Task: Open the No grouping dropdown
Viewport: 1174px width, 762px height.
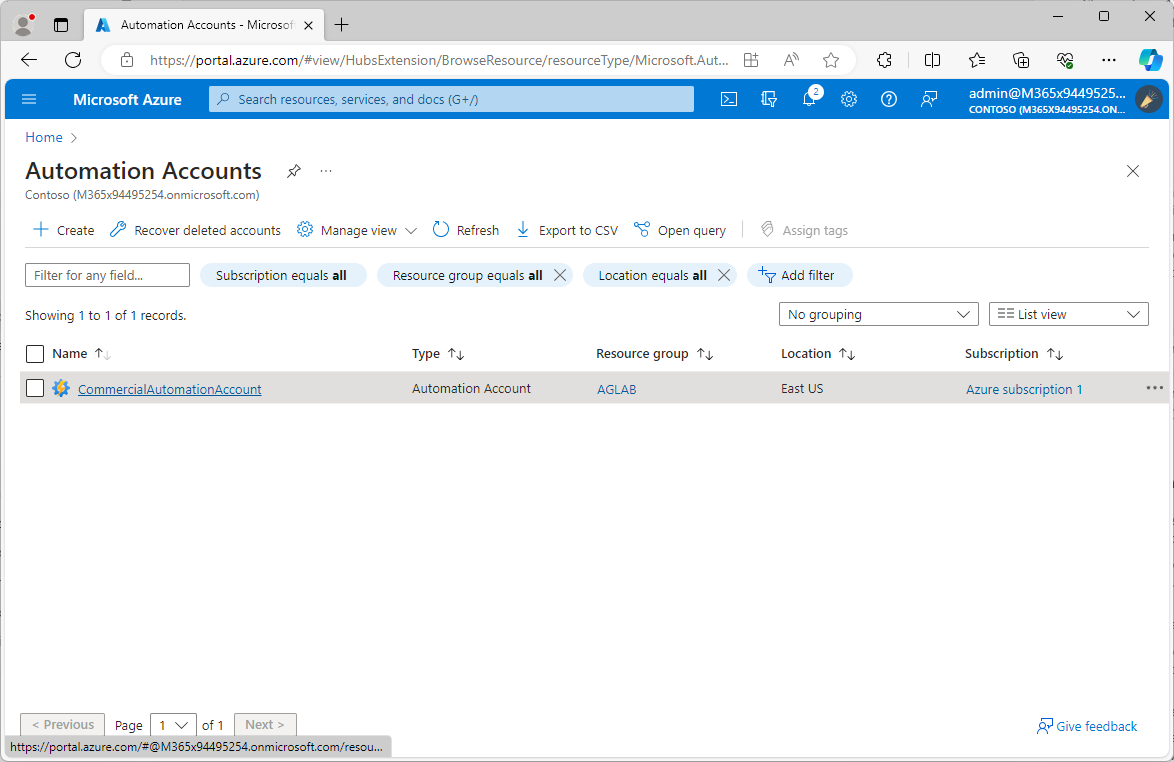Action: click(x=878, y=314)
